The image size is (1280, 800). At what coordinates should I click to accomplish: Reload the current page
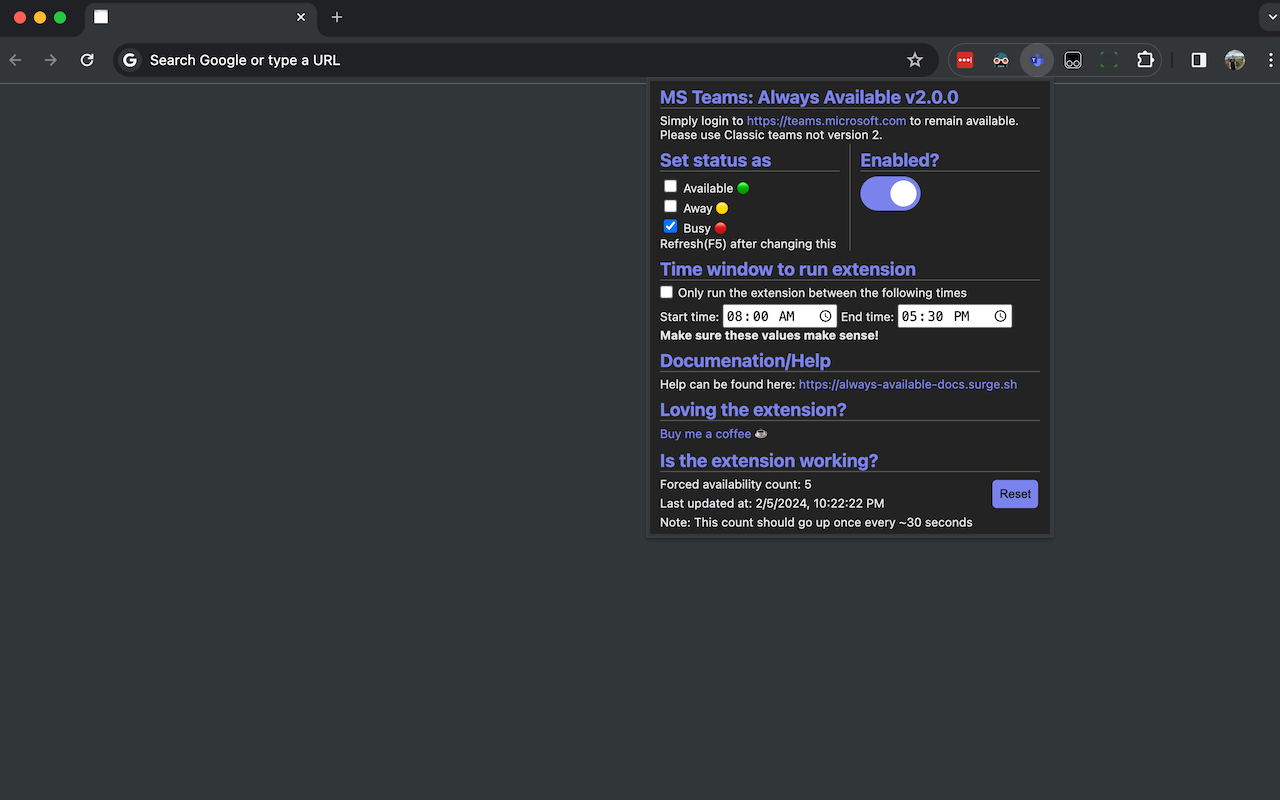[x=87, y=60]
